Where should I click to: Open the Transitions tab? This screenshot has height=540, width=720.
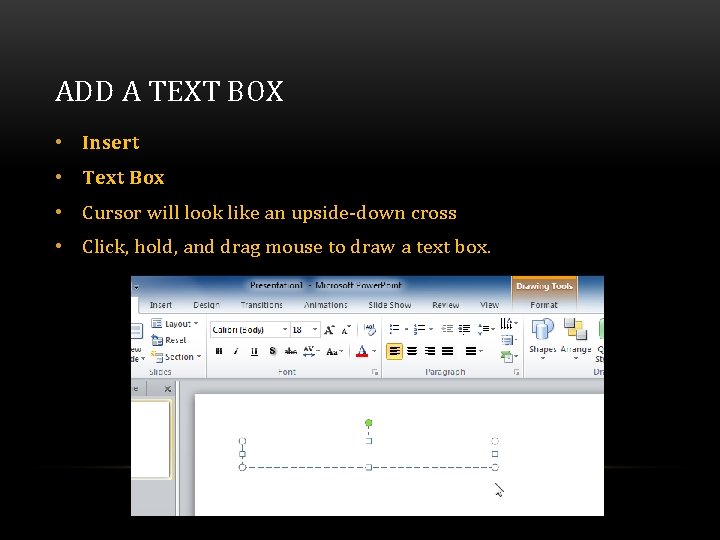261,305
